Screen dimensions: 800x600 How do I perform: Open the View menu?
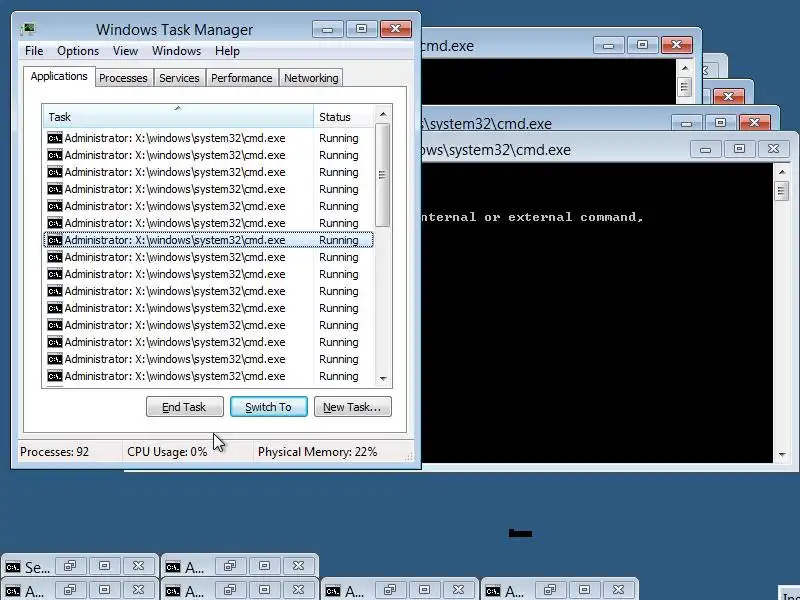coord(126,51)
